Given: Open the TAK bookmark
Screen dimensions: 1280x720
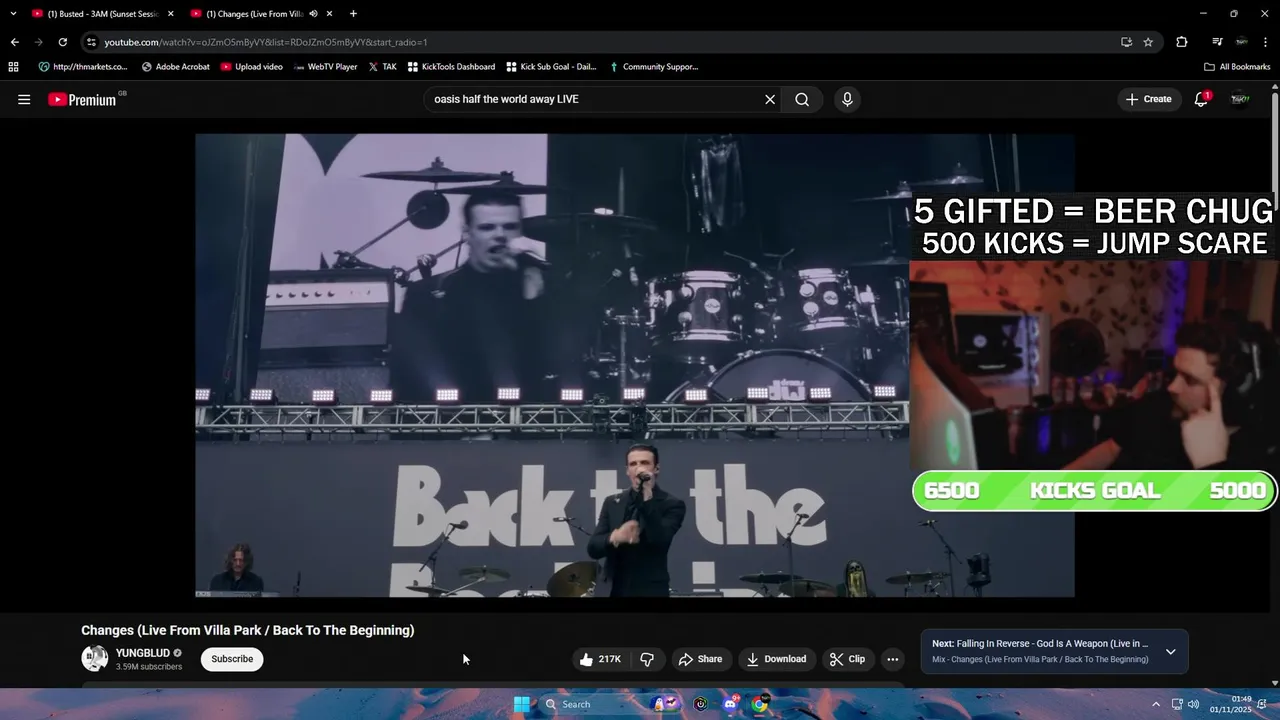Looking at the screenshot, I should 382,67.
